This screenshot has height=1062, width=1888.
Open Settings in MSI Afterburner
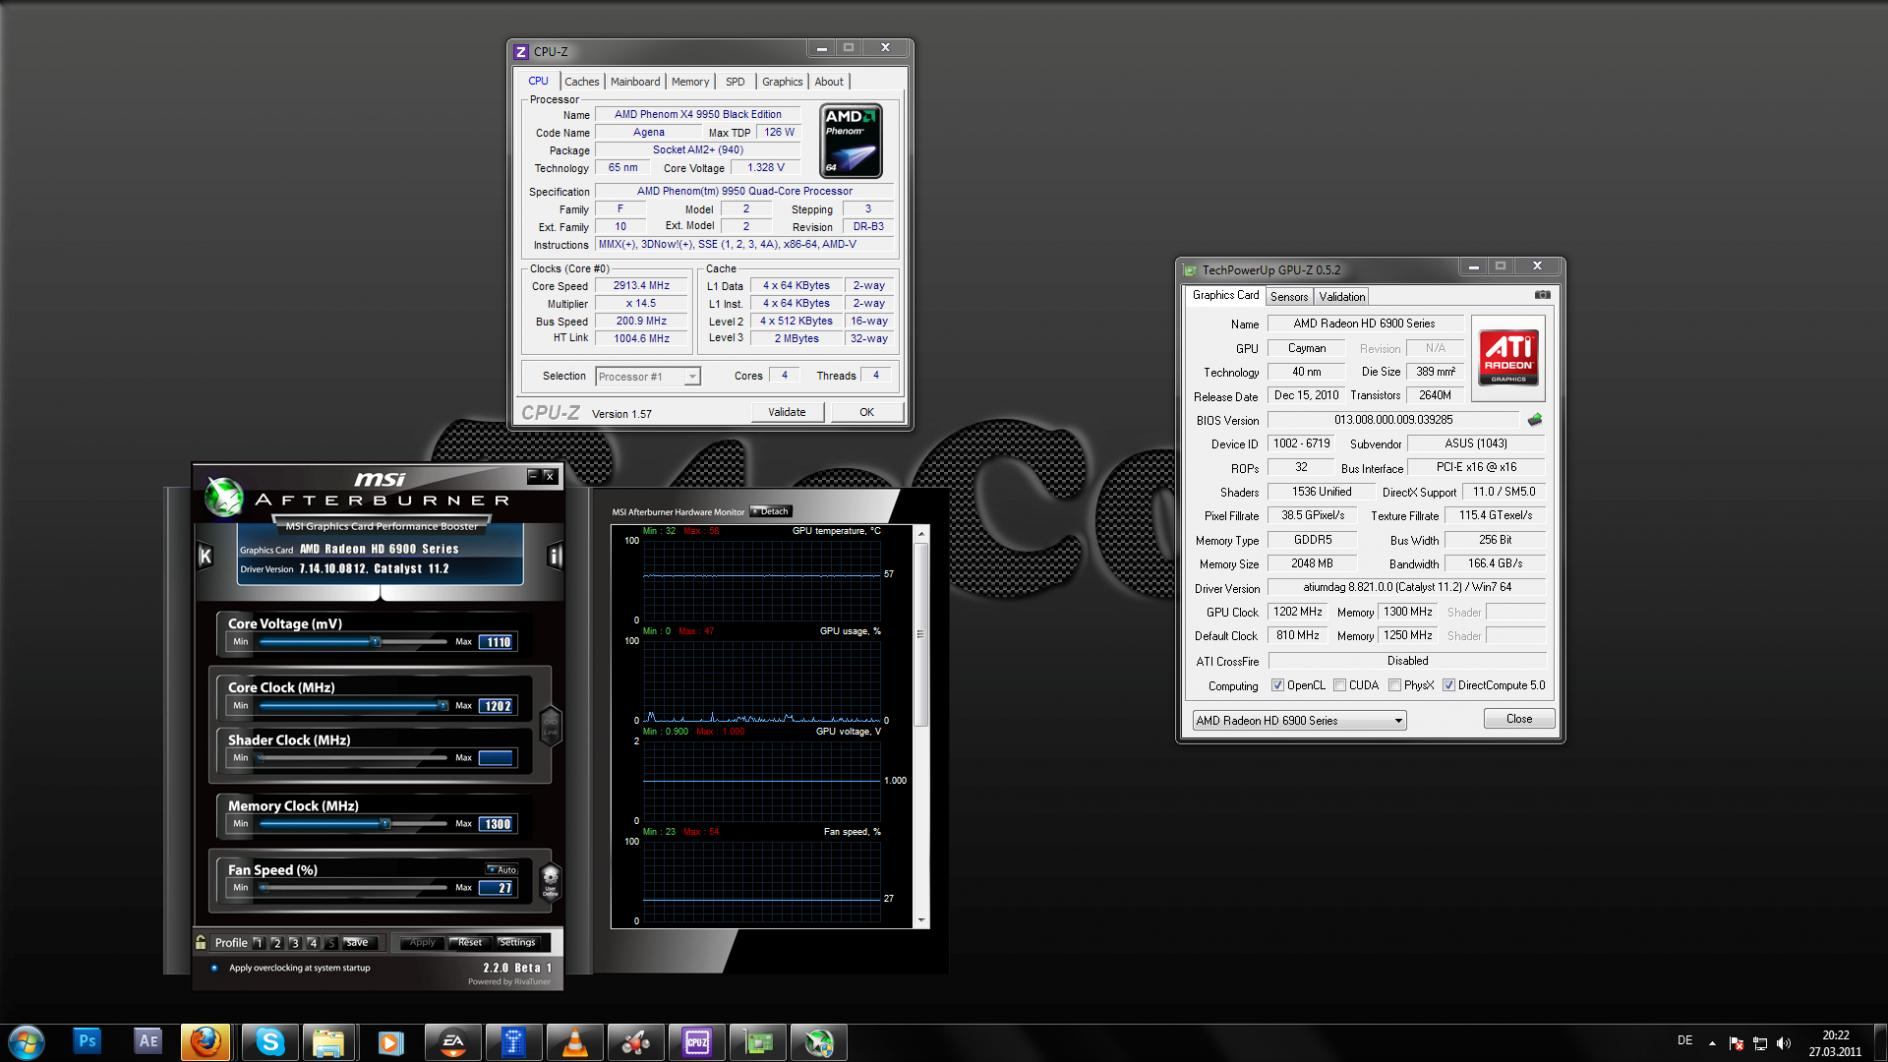(x=518, y=942)
